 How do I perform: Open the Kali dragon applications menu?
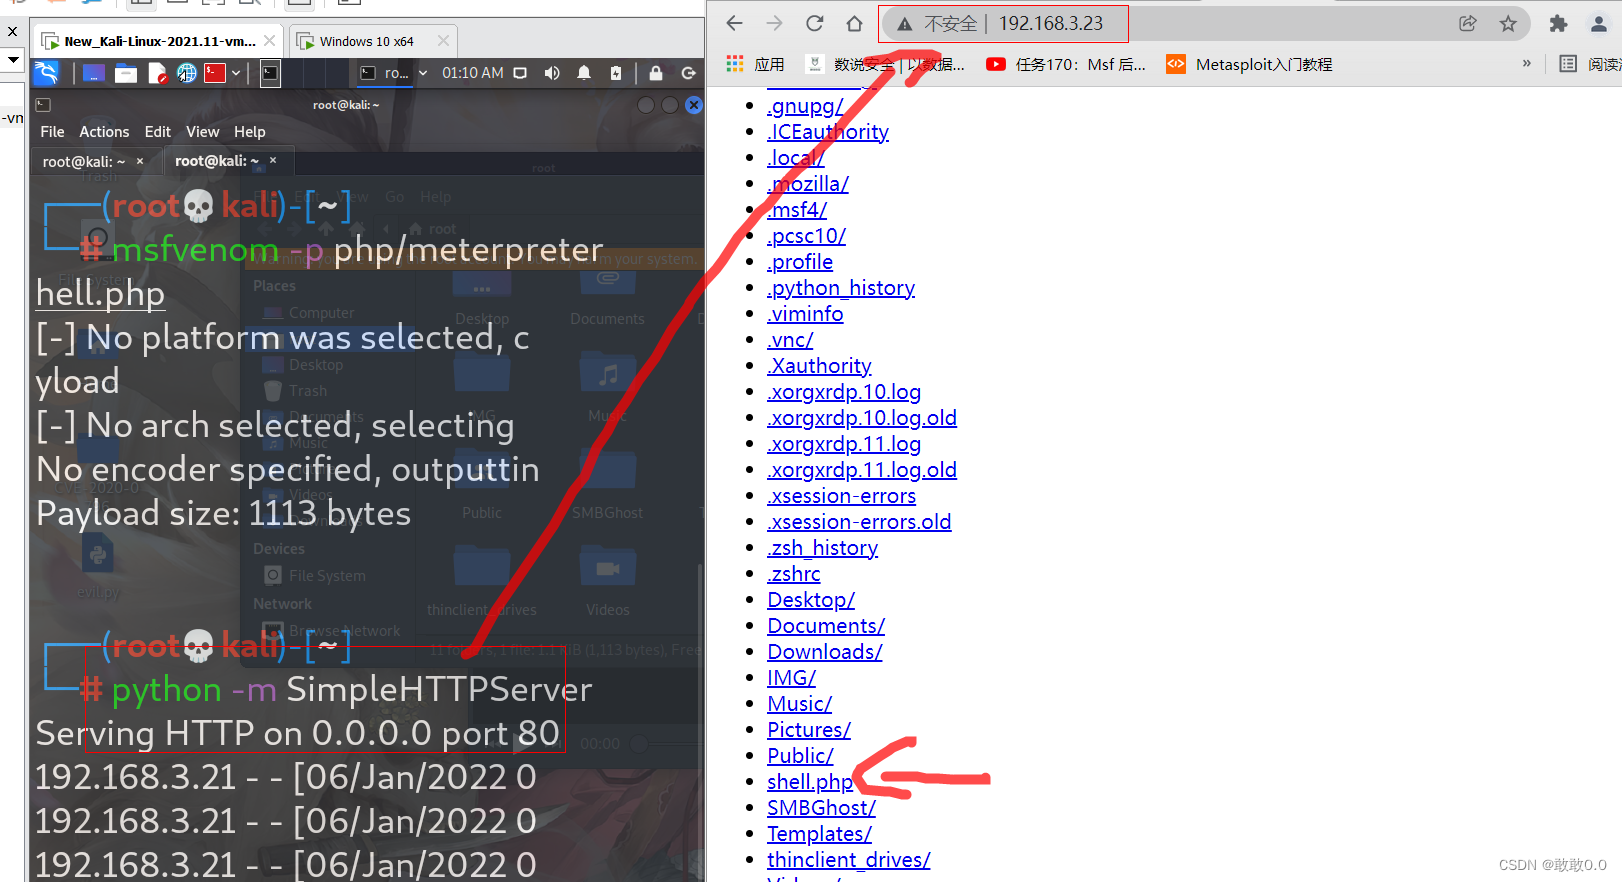[x=46, y=72]
